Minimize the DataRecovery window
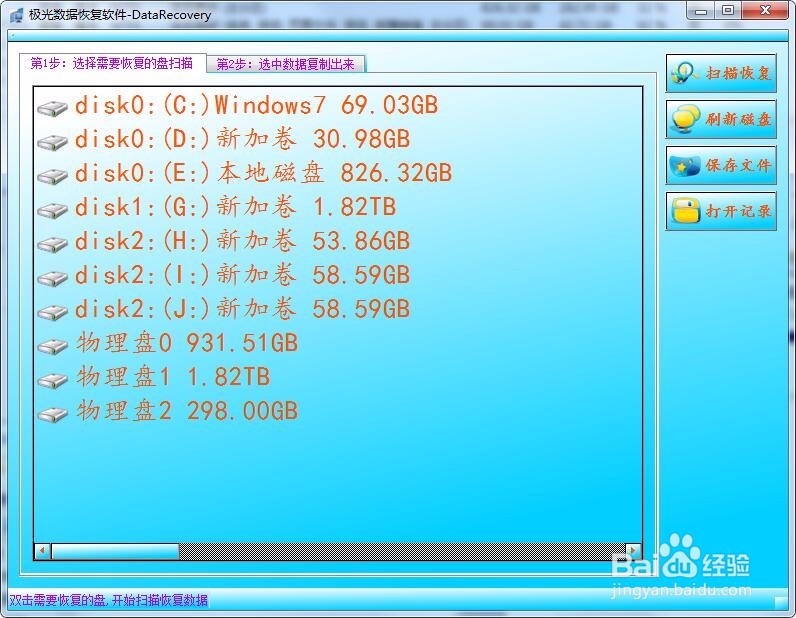Image resolution: width=796 pixels, height=618 pixels. click(x=701, y=11)
